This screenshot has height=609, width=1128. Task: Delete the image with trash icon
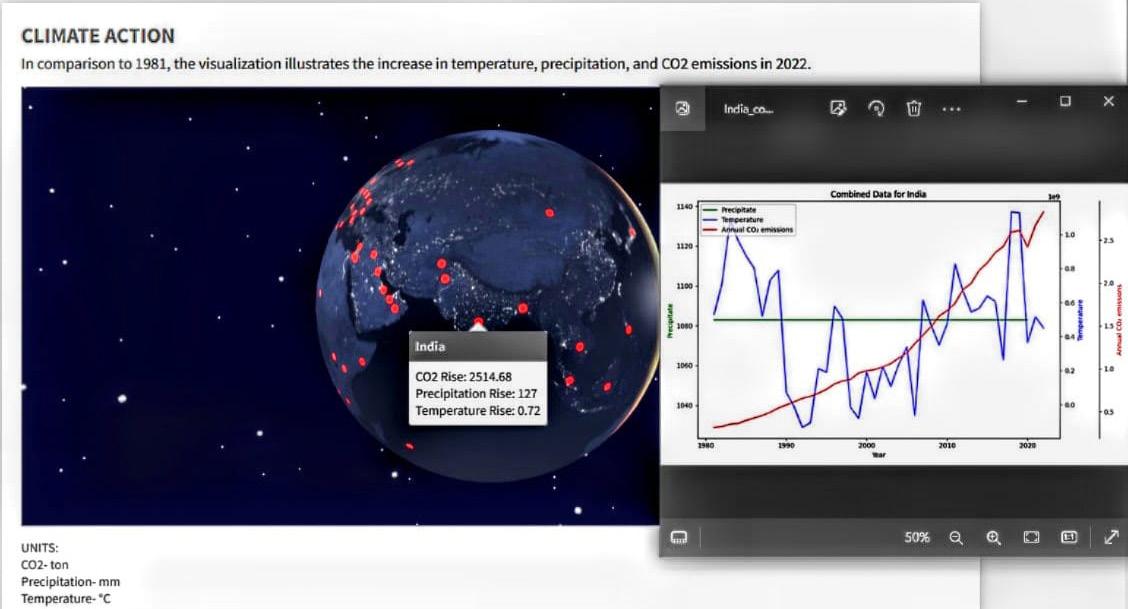click(x=914, y=109)
